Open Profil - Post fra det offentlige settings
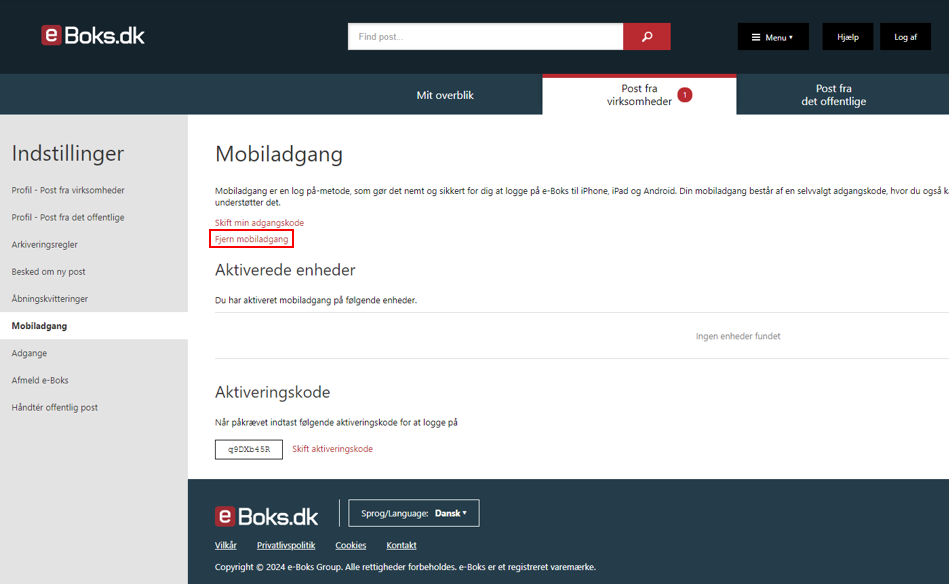Viewport: 949px width, 584px height. click(68, 217)
